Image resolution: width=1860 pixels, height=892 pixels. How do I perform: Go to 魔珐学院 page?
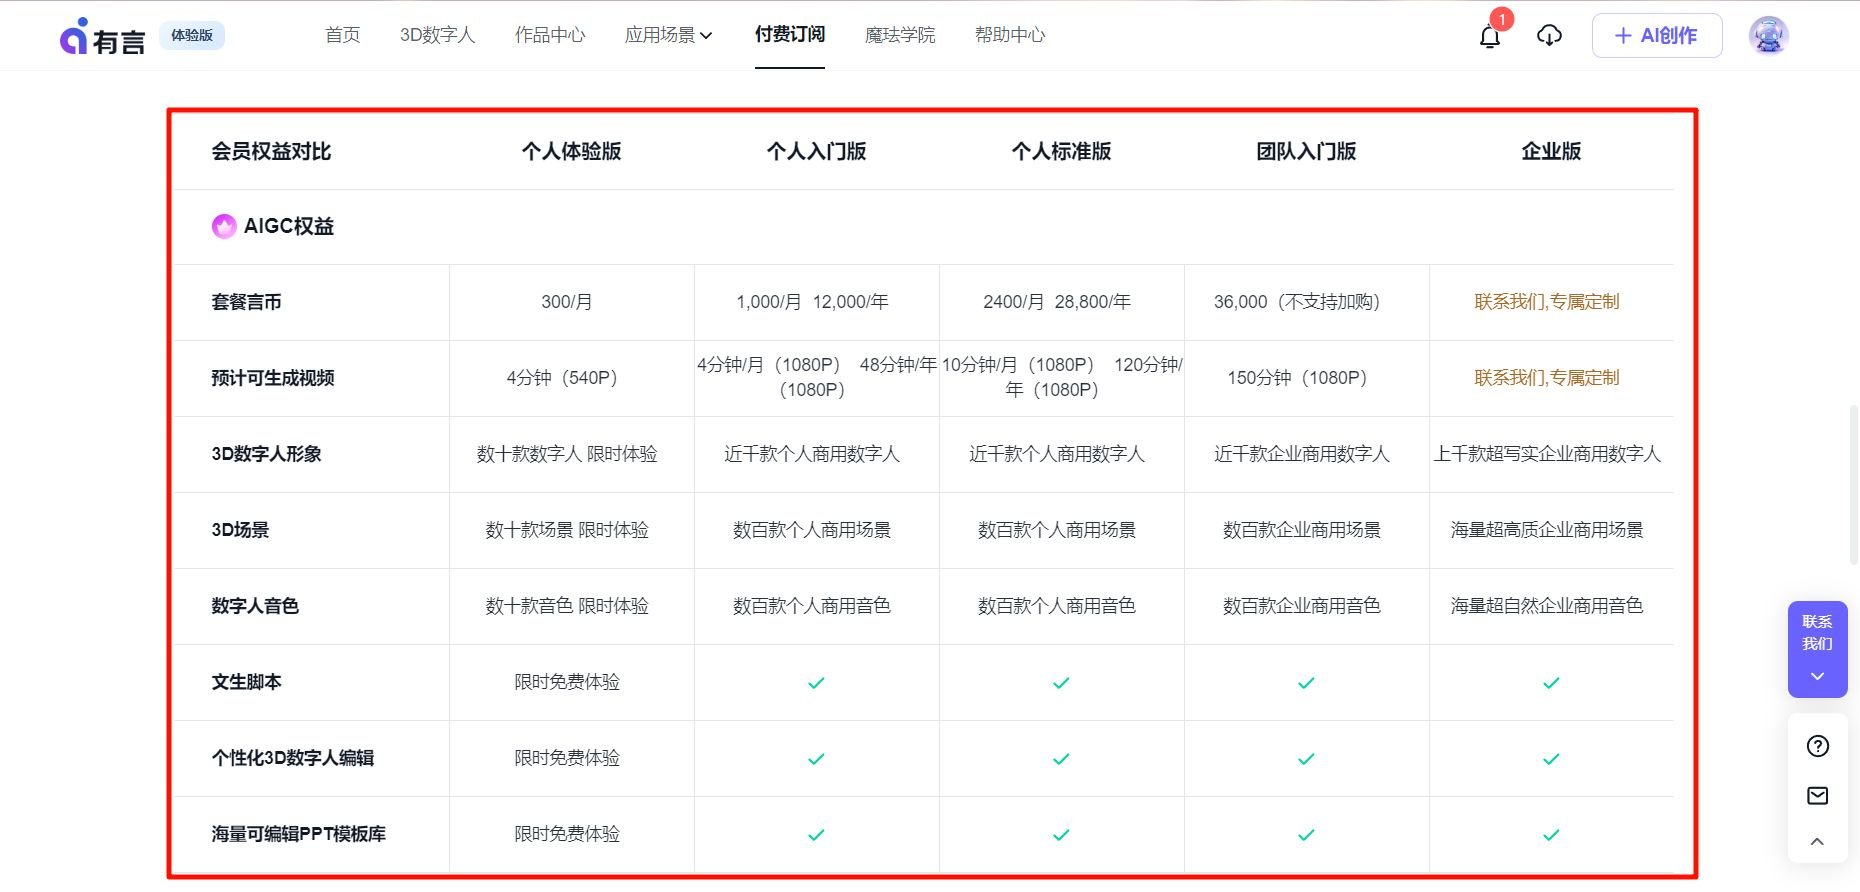(899, 36)
